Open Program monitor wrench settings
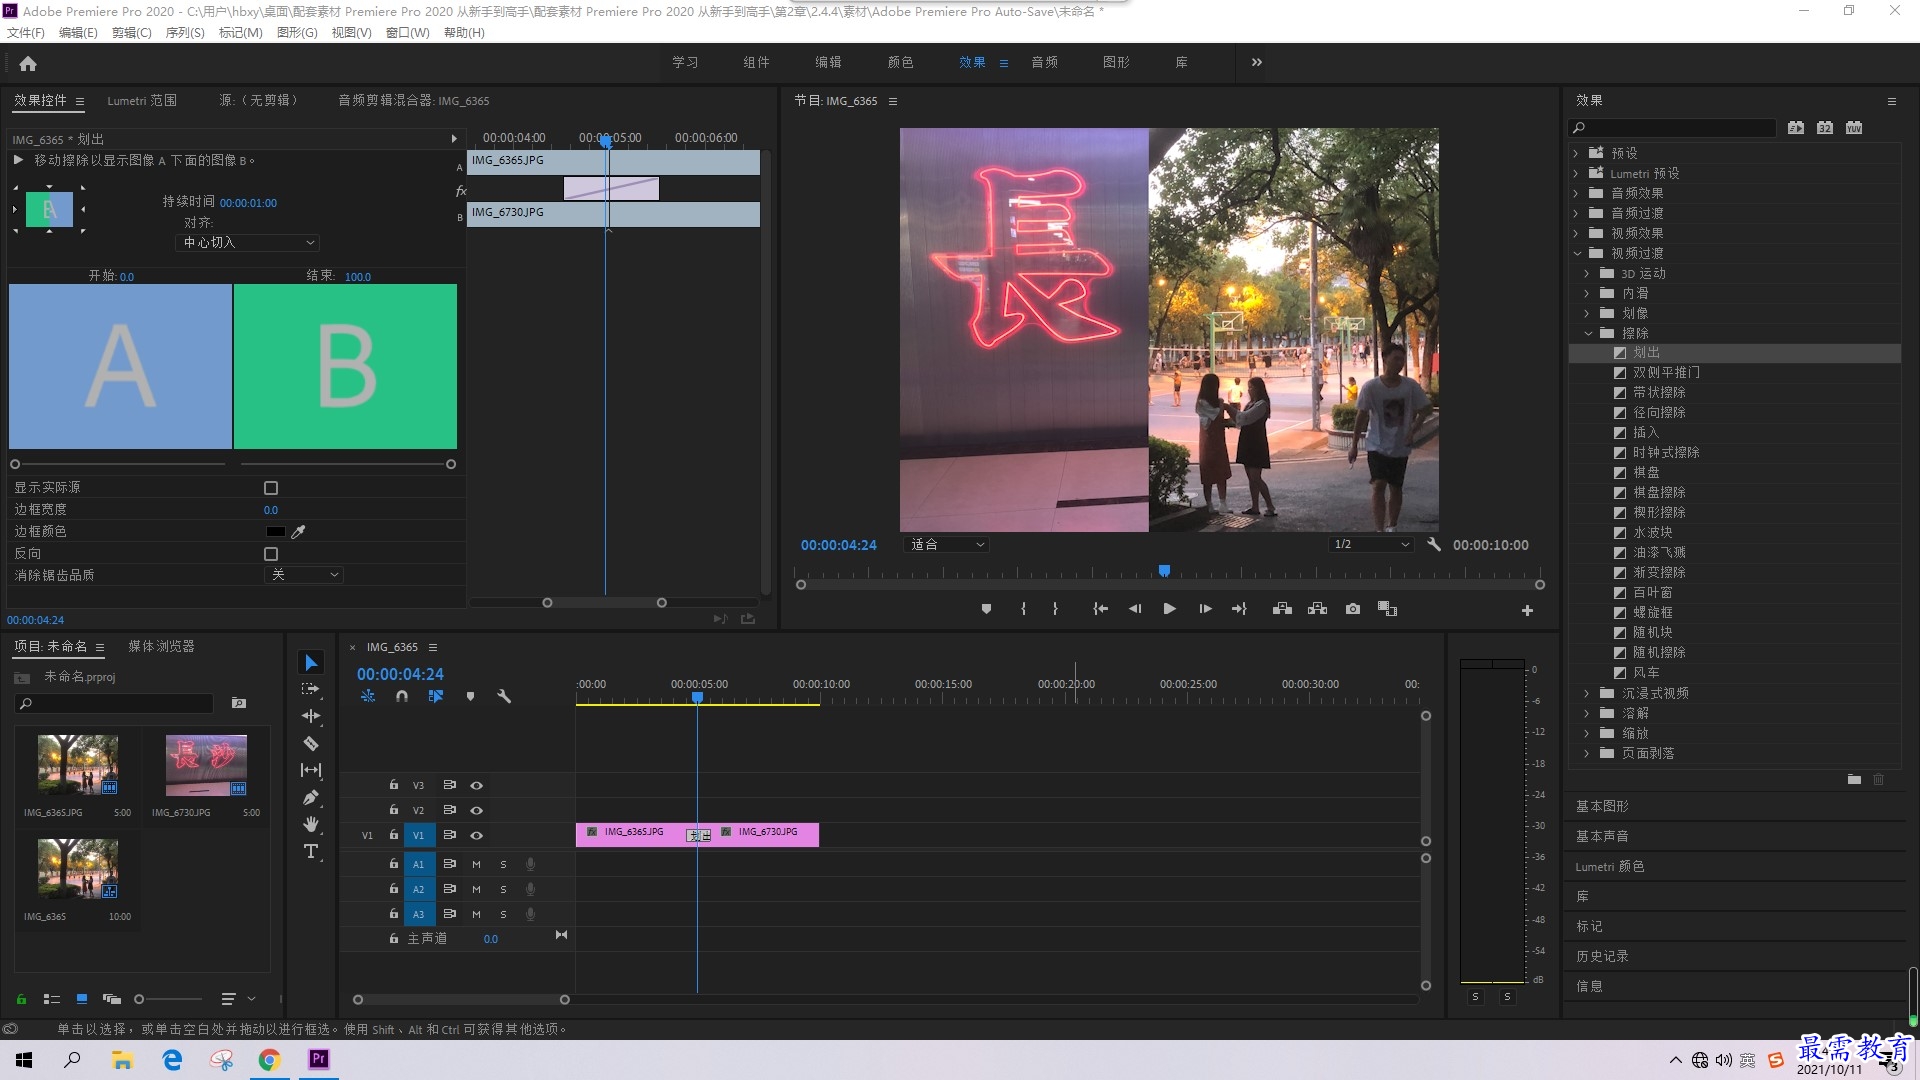 (1434, 545)
